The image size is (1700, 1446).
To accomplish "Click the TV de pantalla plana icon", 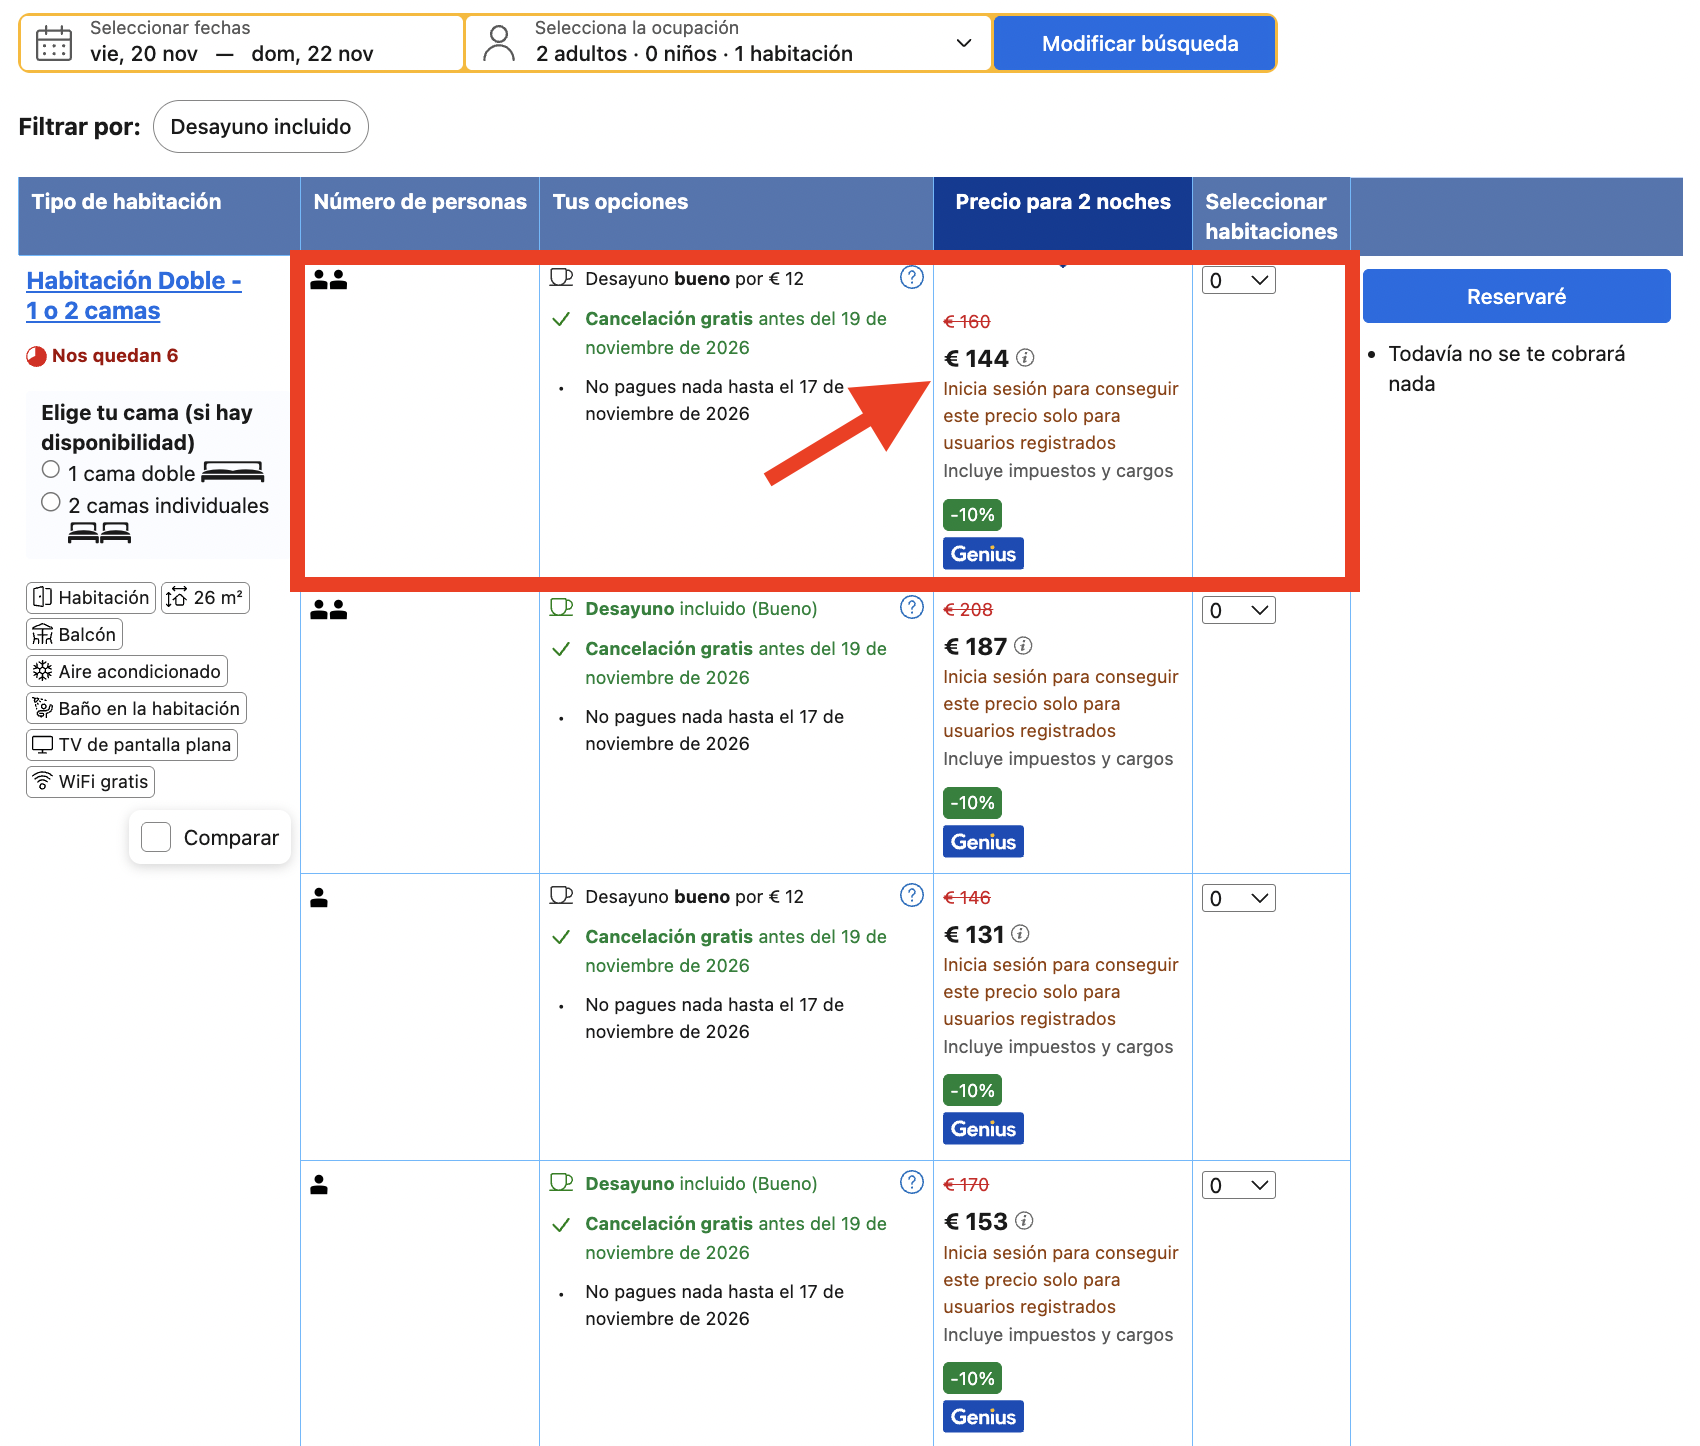I will point(42,744).
